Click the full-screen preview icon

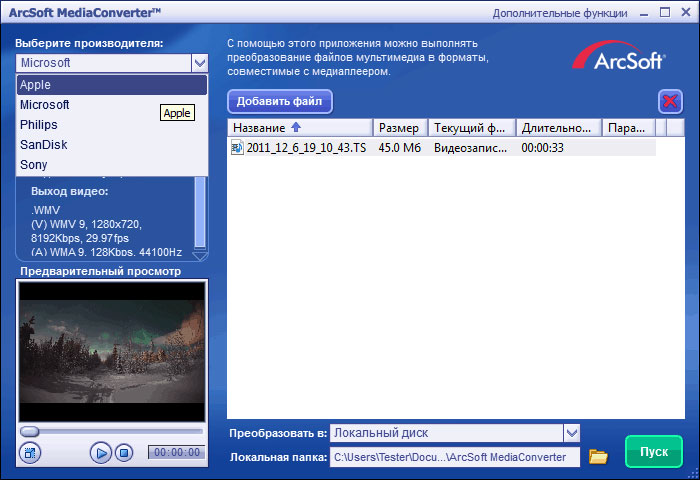coord(30,453)
